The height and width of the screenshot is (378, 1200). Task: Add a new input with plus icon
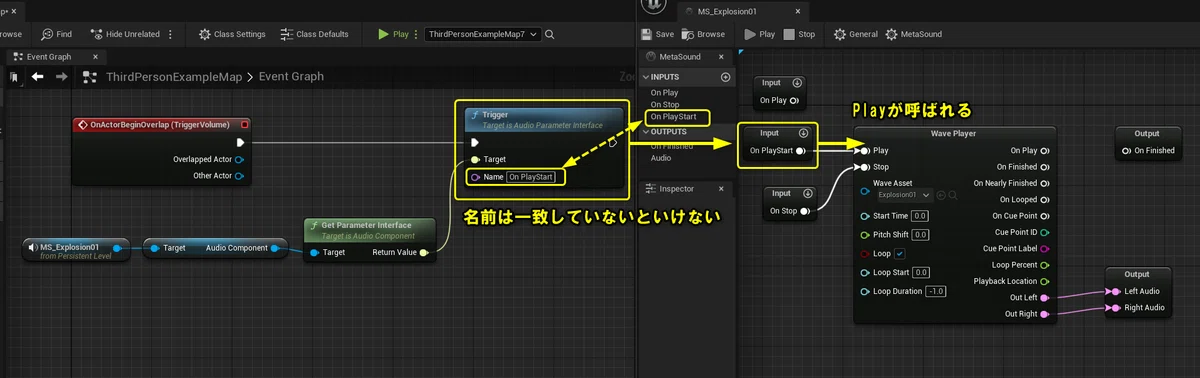(725, 77)
